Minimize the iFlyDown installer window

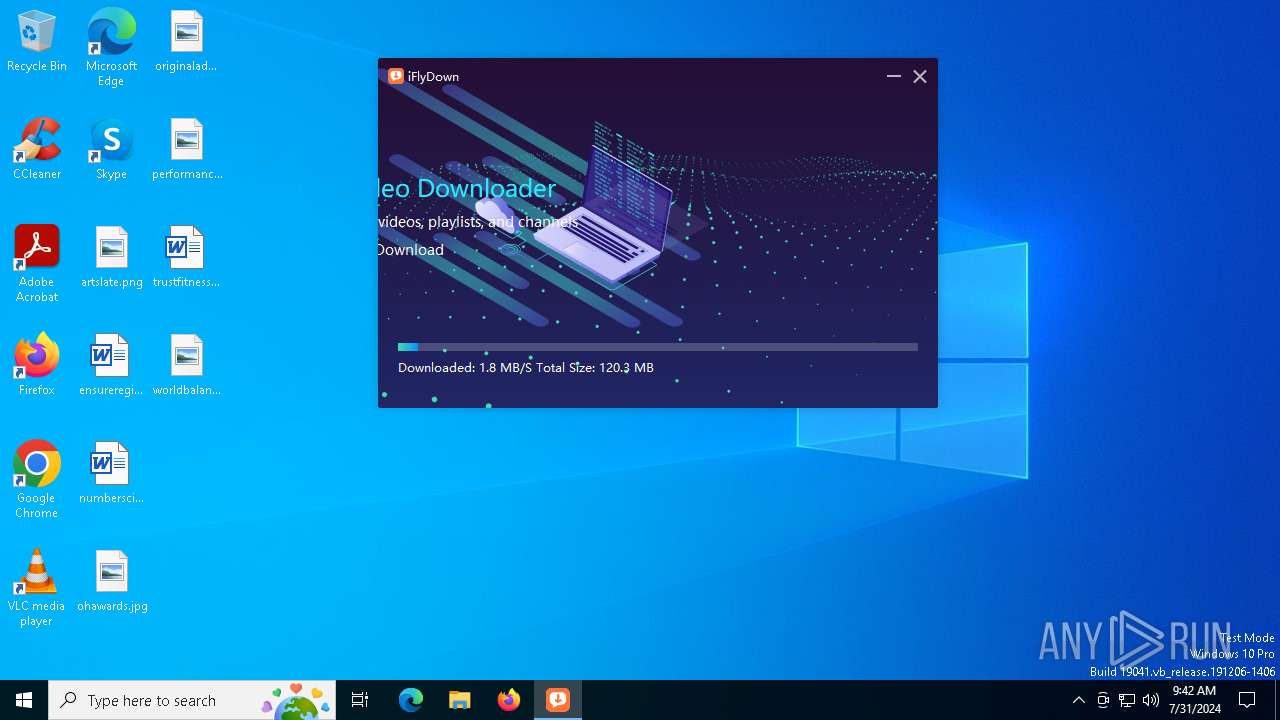pyautogui.click(x=893, y=76)
